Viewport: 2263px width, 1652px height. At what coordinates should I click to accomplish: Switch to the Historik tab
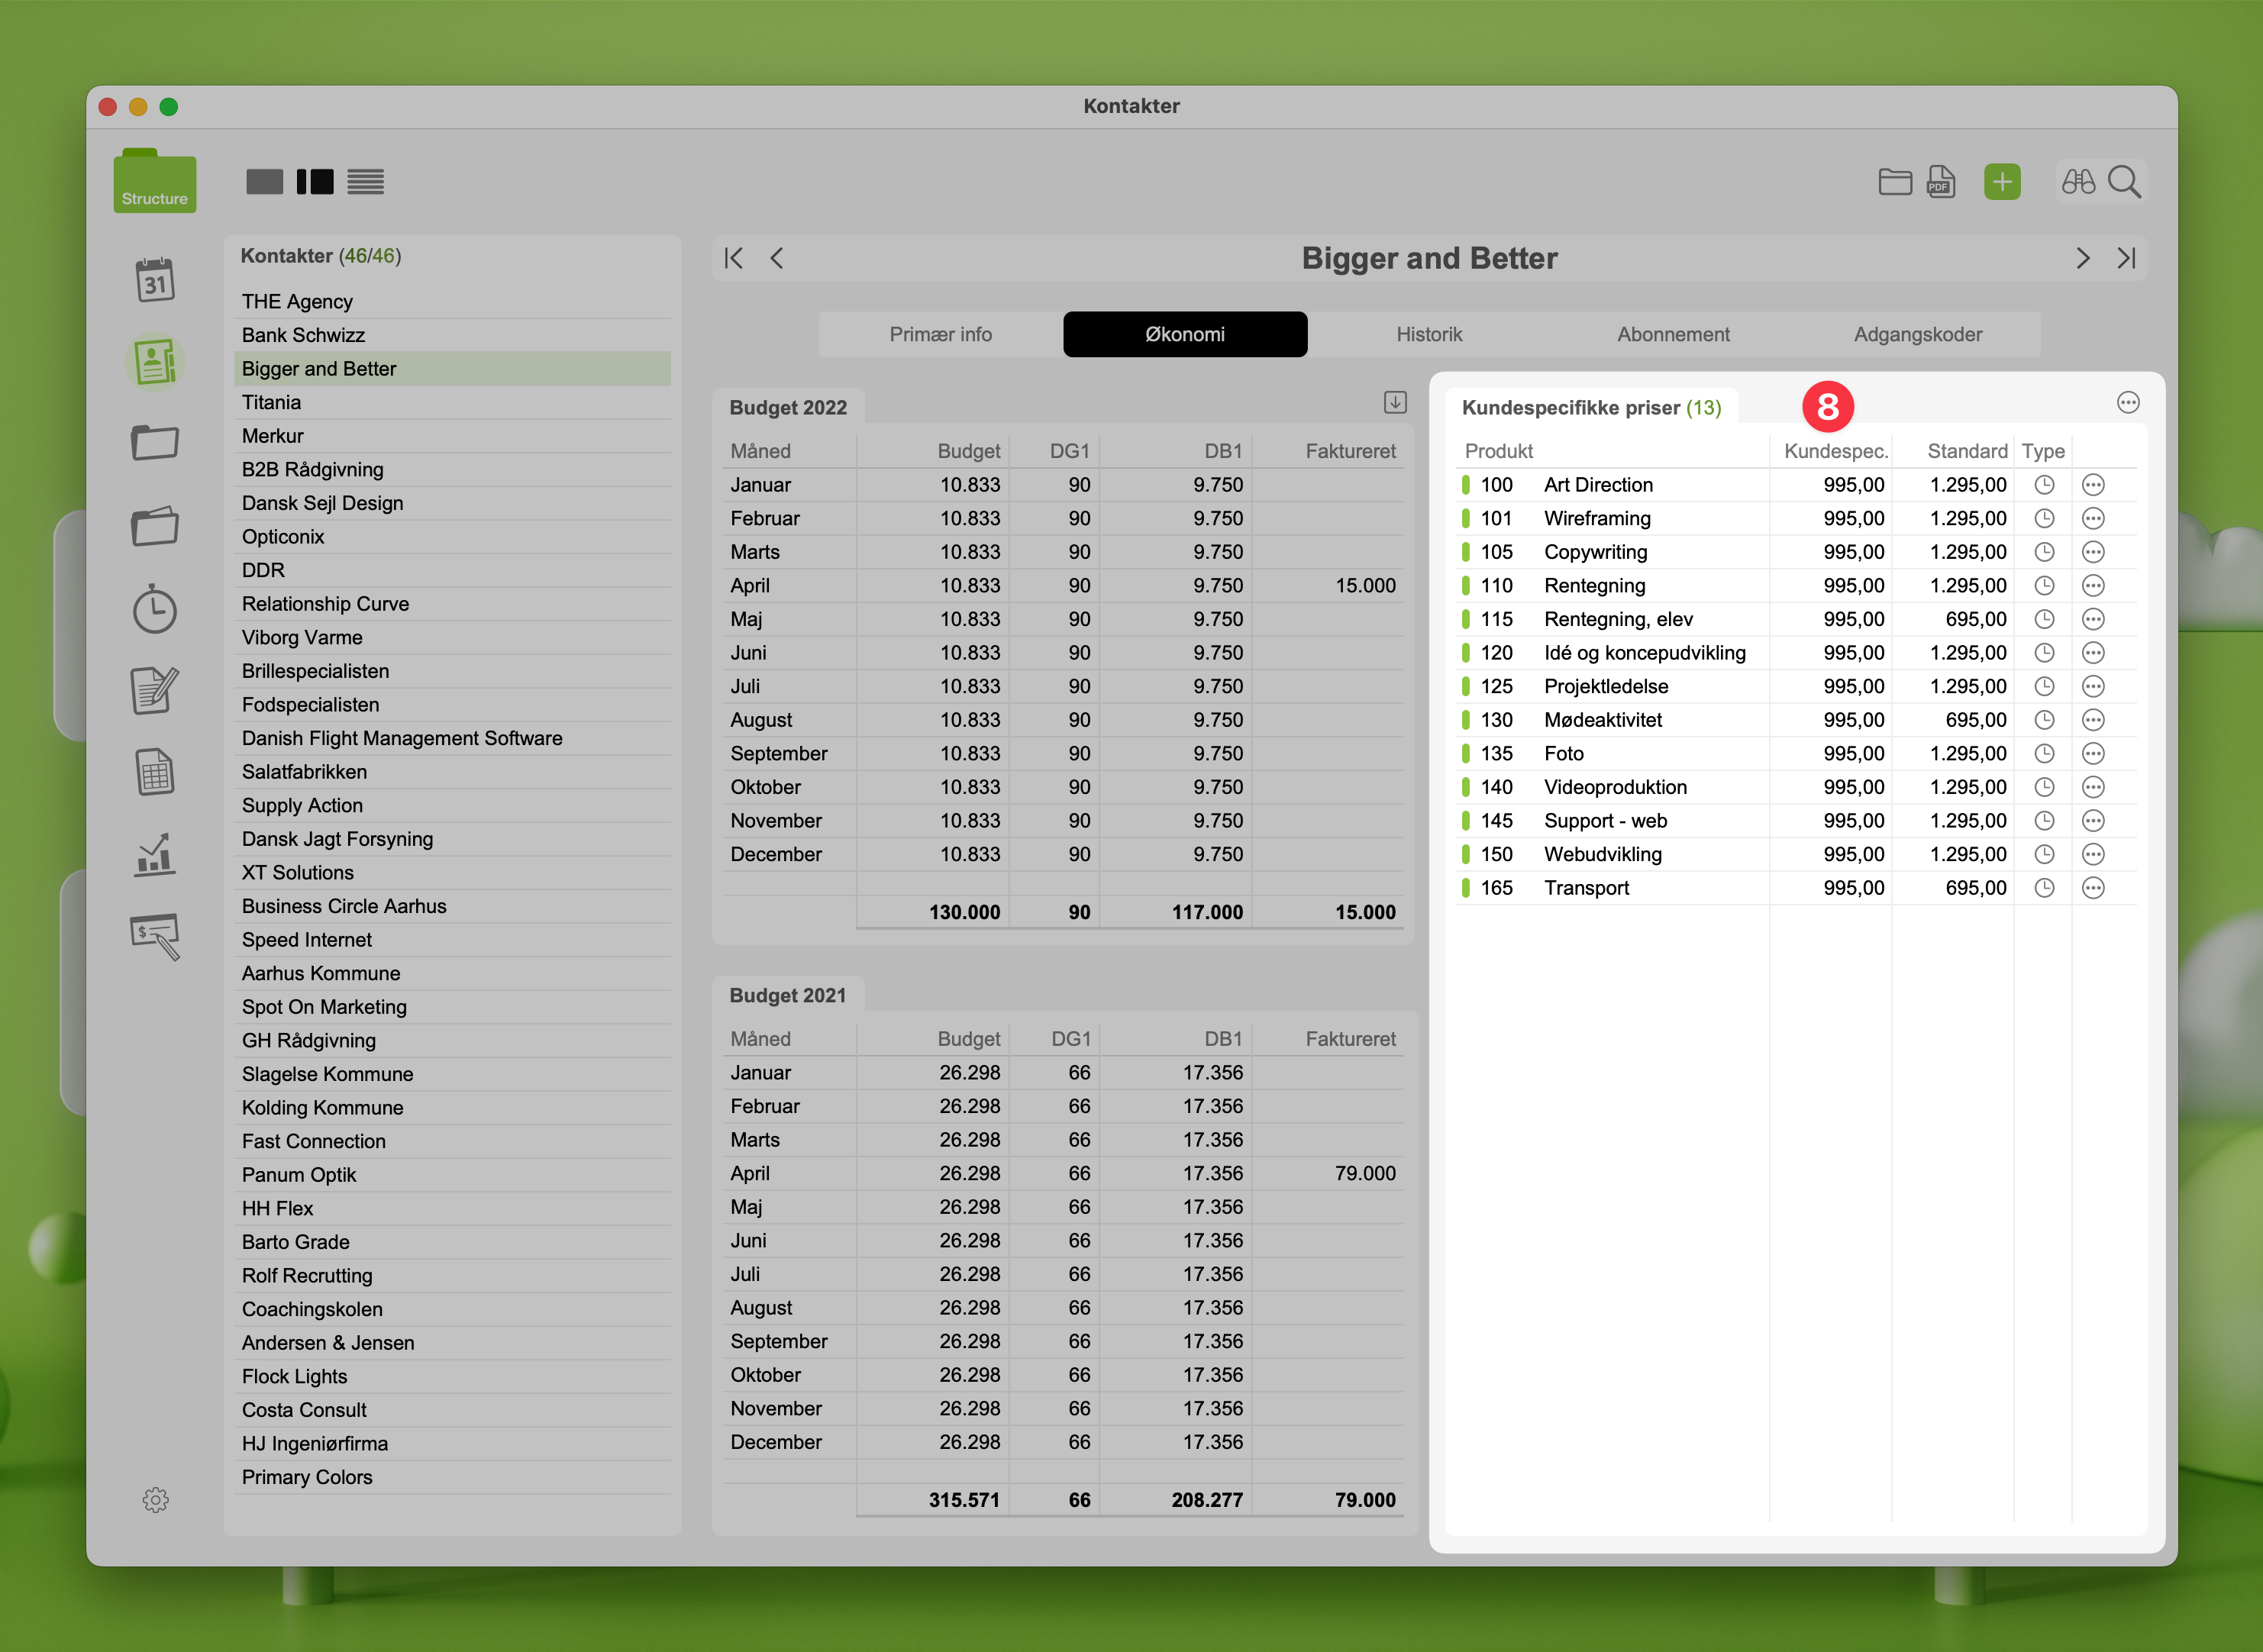pyautogui.click(x=1429, y=335)
